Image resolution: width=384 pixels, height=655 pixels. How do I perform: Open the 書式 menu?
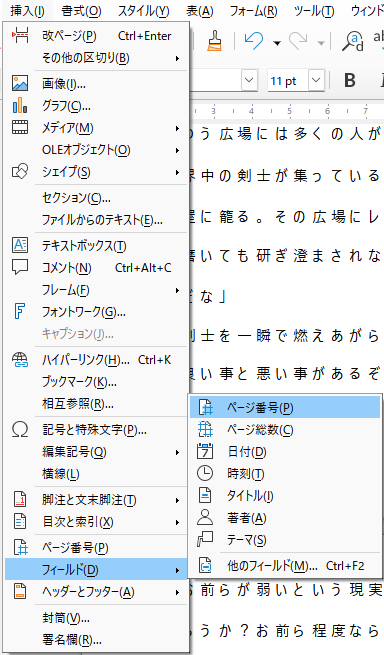click(81, 11)
